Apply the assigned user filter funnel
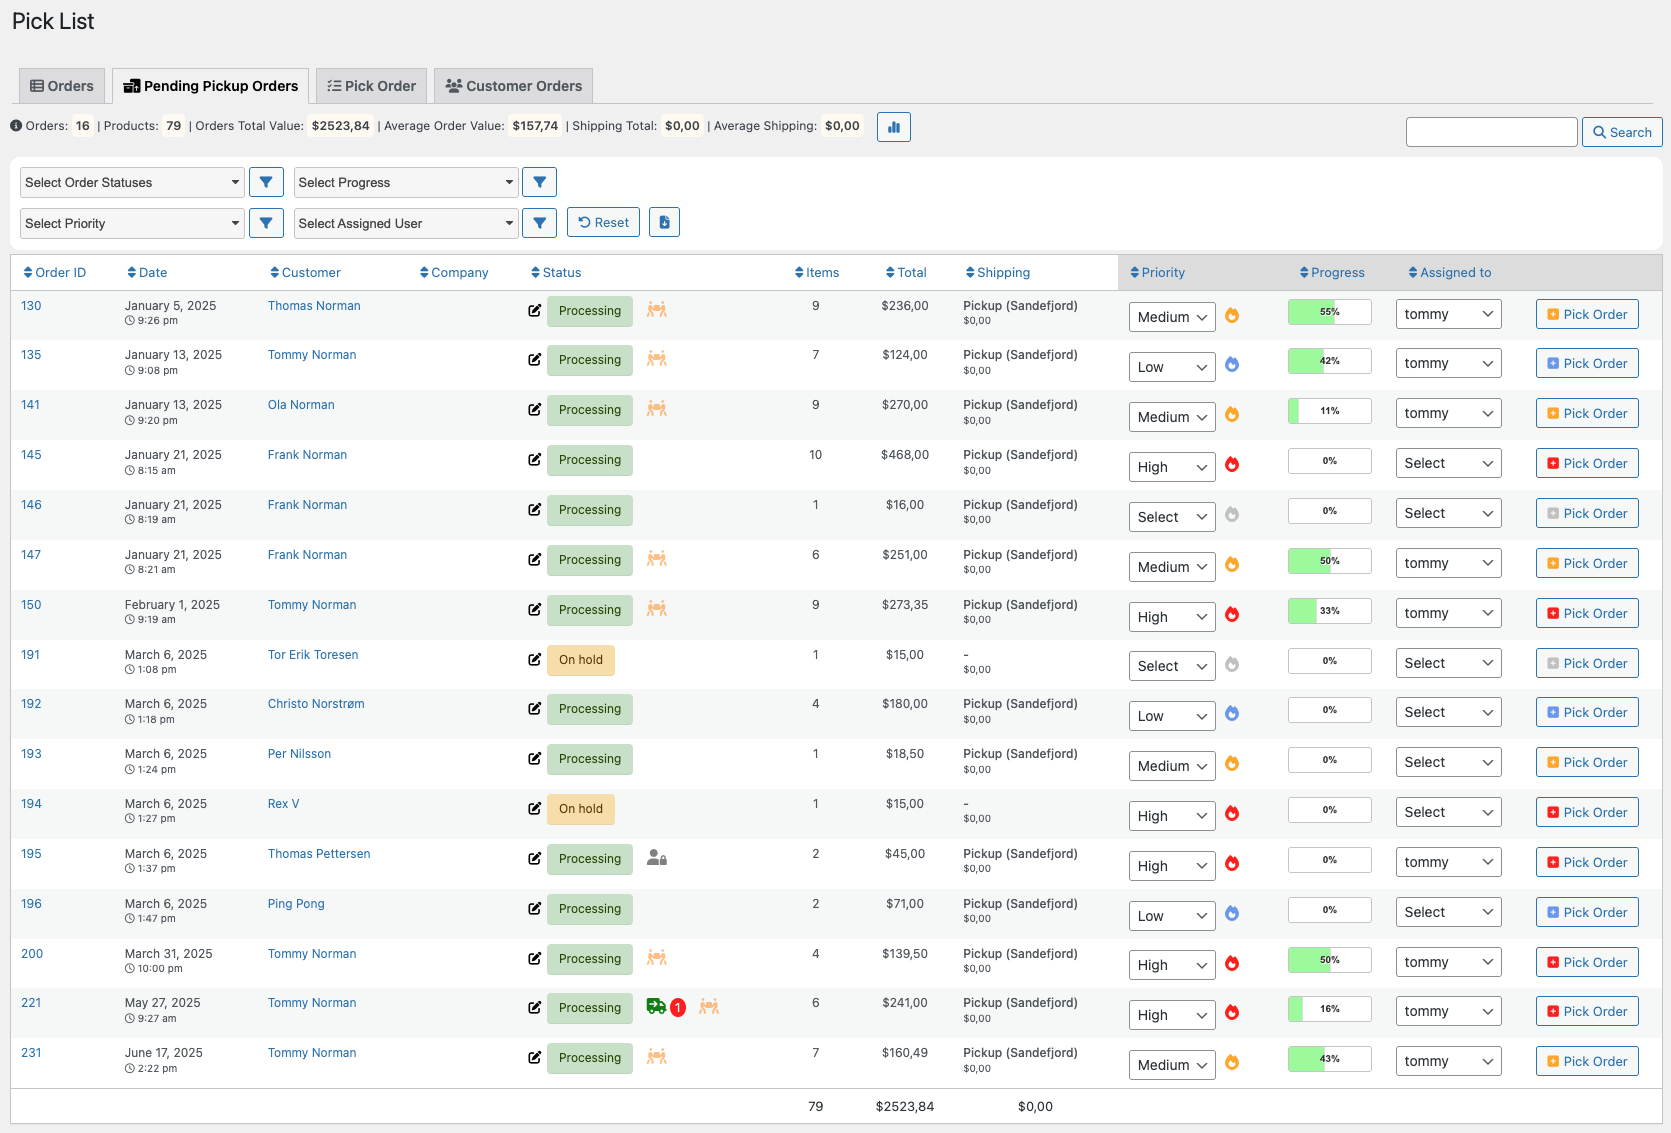Image resolution: width=1671 pixels, height=1133 pixels. (539, 223)
